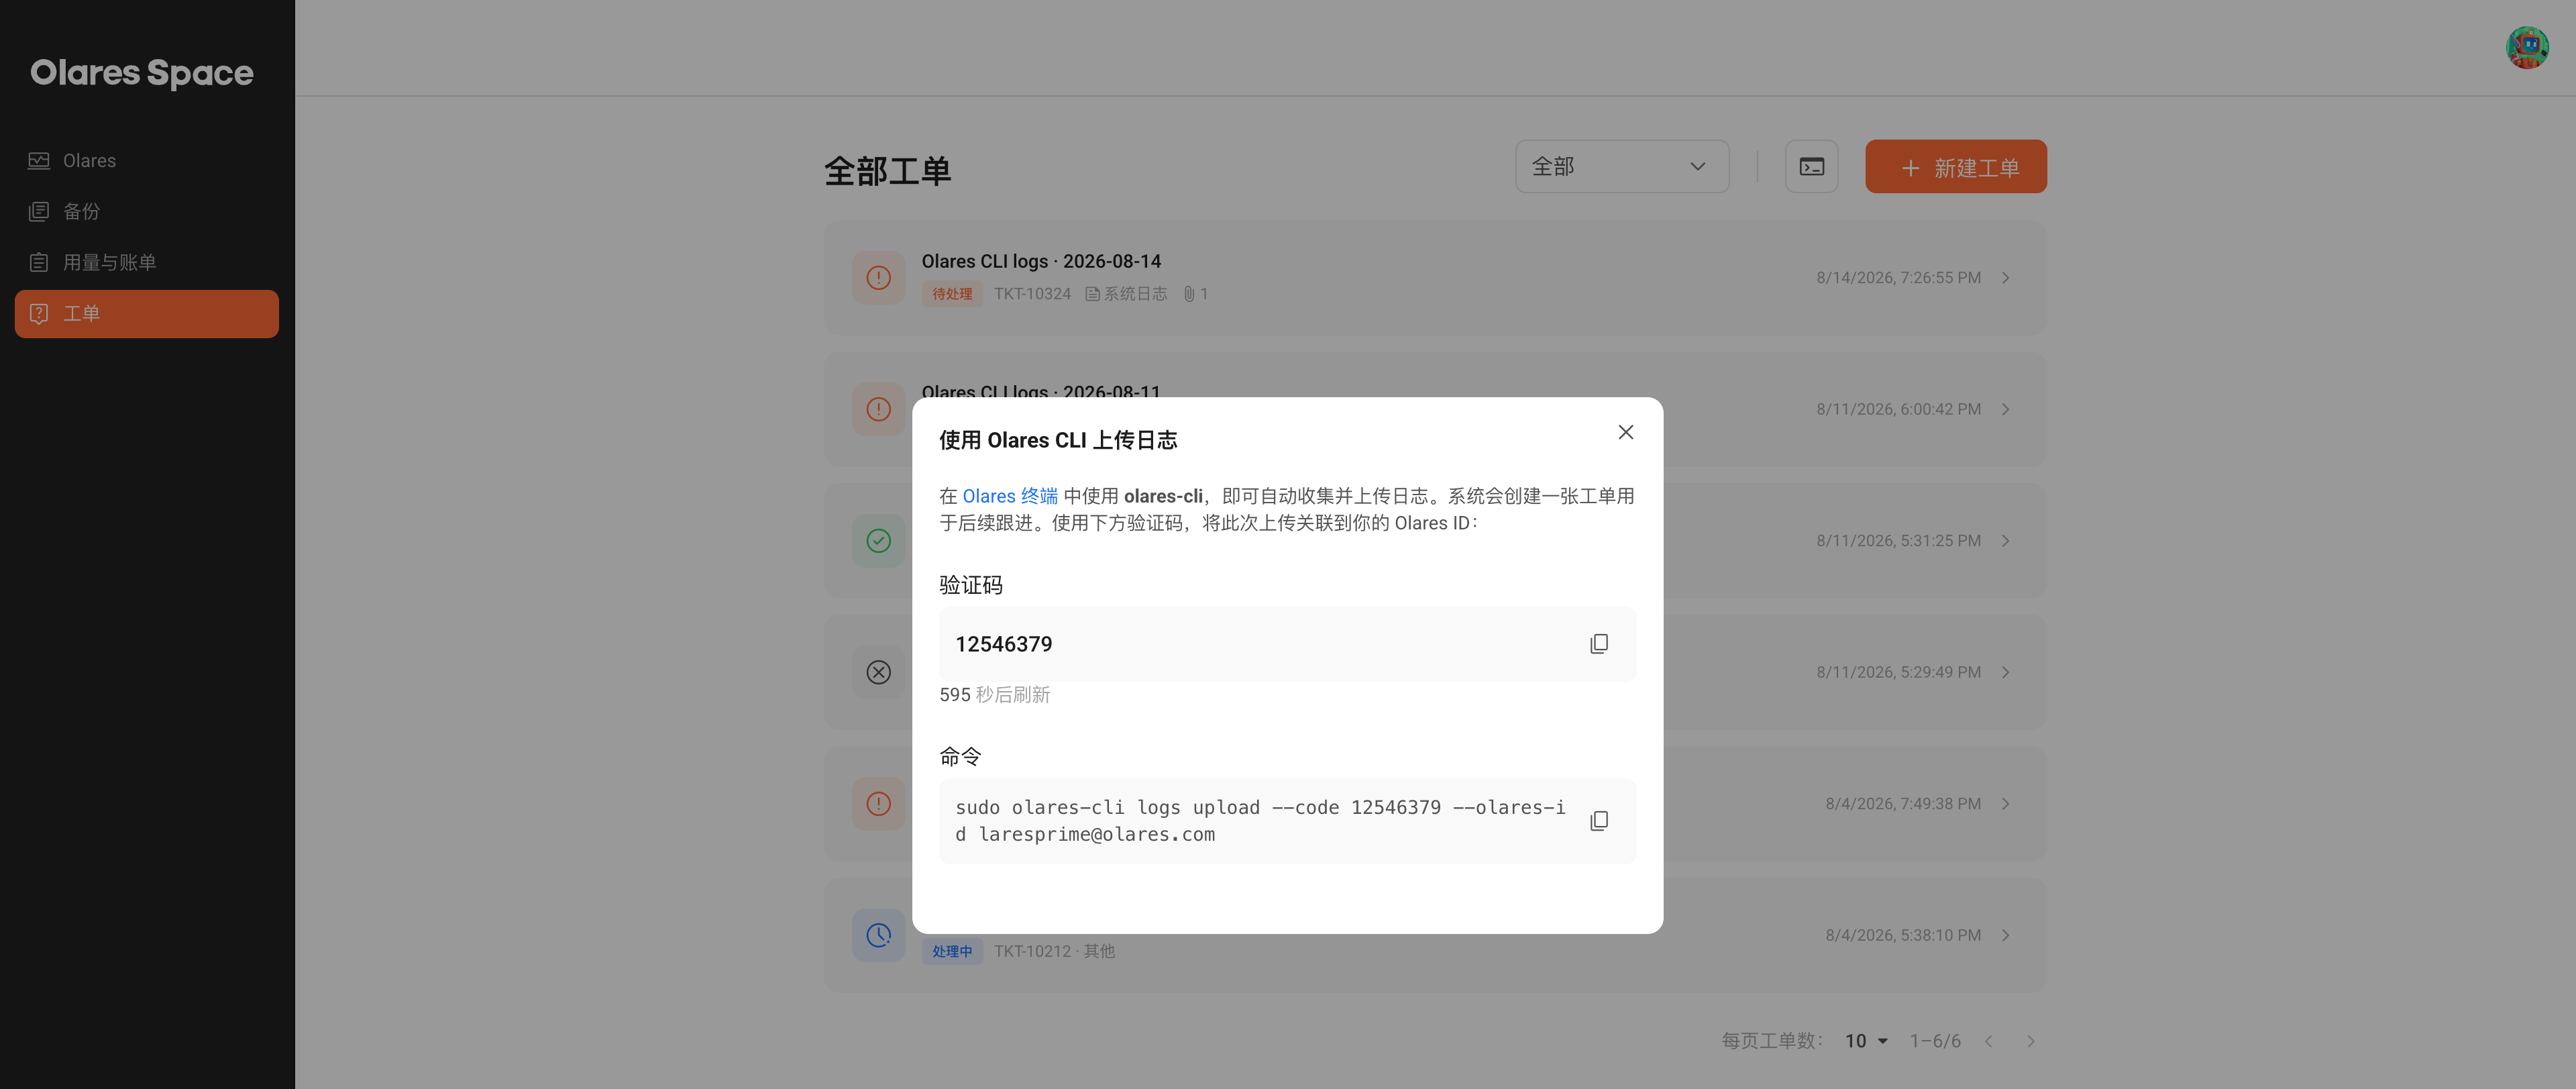Copy the verification code 12546379
The image size is (2576, 1089).
[1598, 644]
